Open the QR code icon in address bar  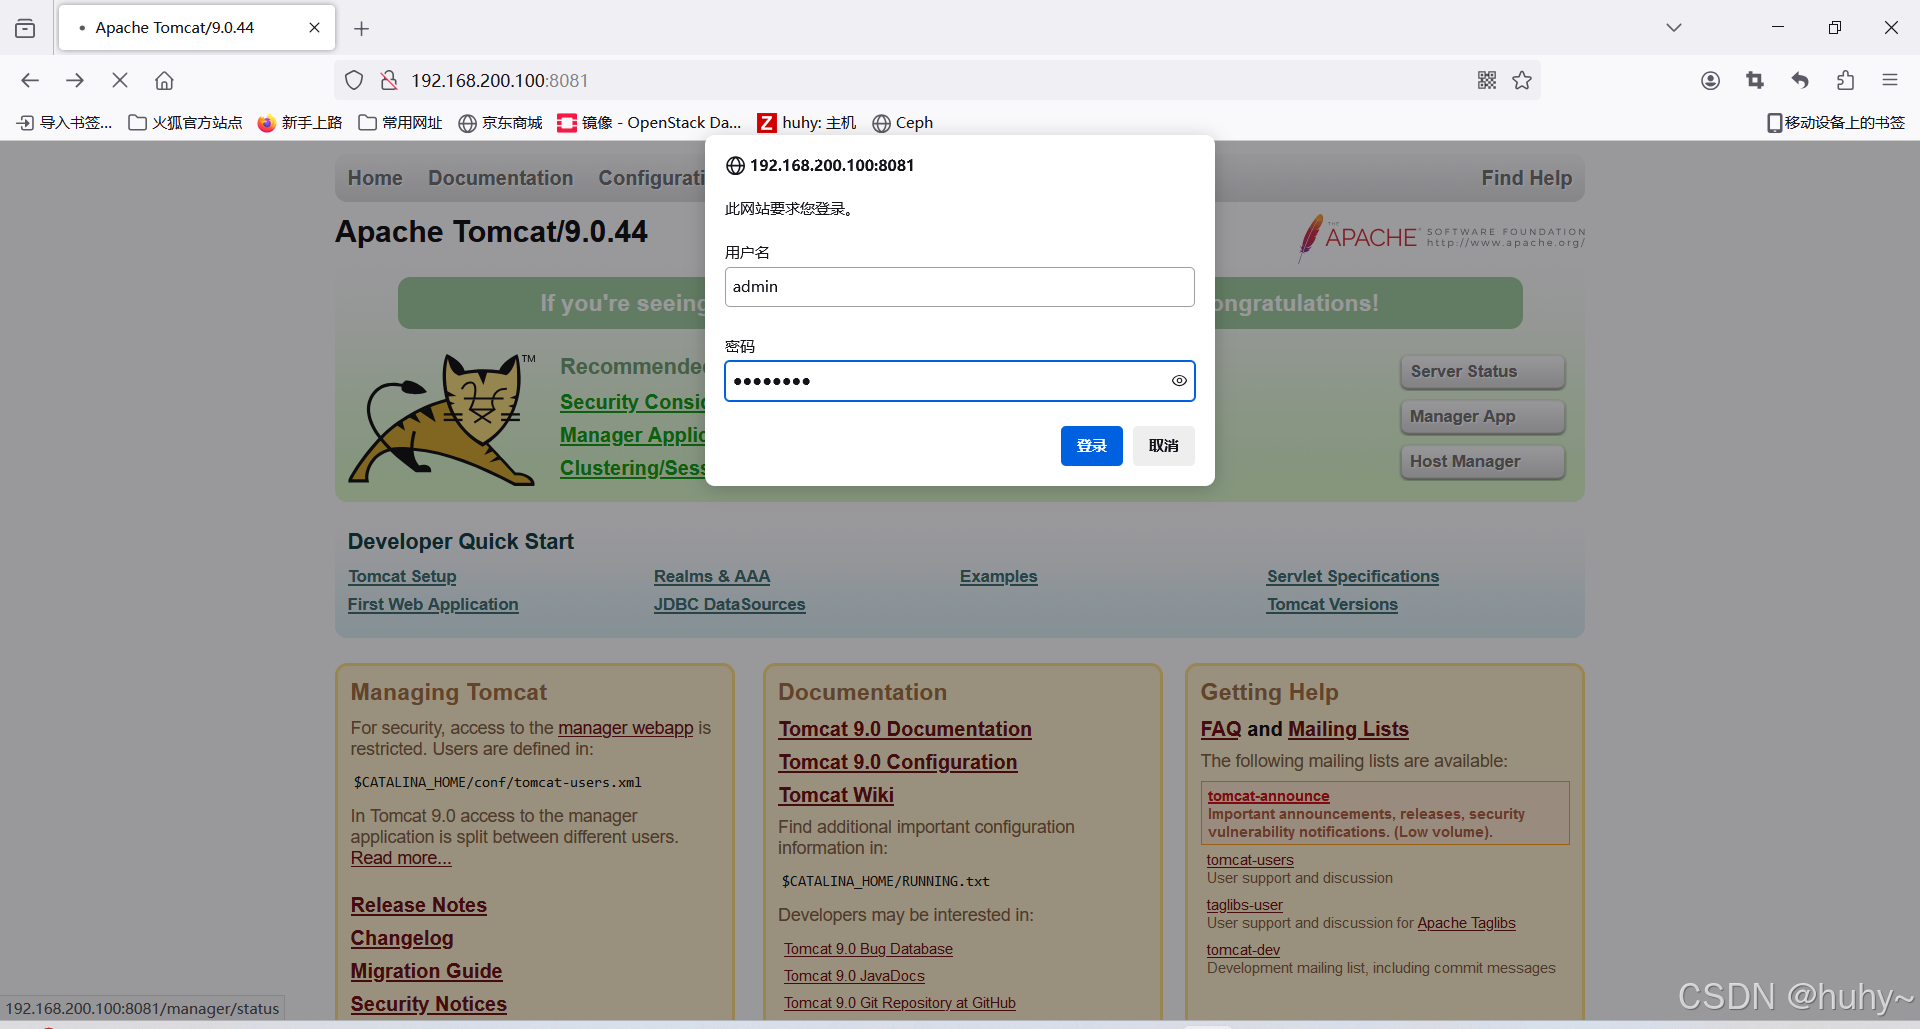1487,80
